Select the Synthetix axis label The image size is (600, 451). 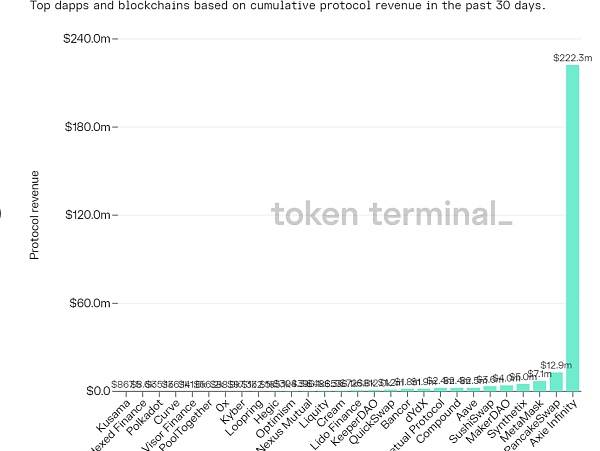tap(507, 418)
